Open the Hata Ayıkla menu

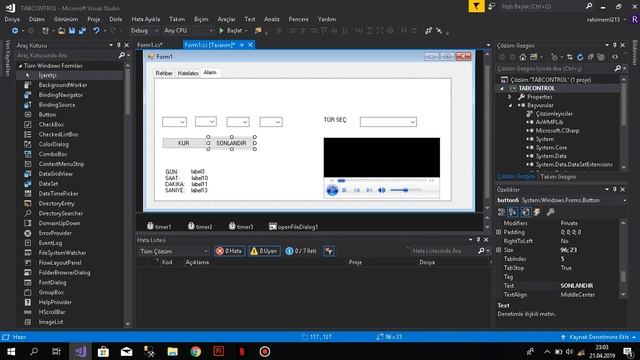coord(146,19)
